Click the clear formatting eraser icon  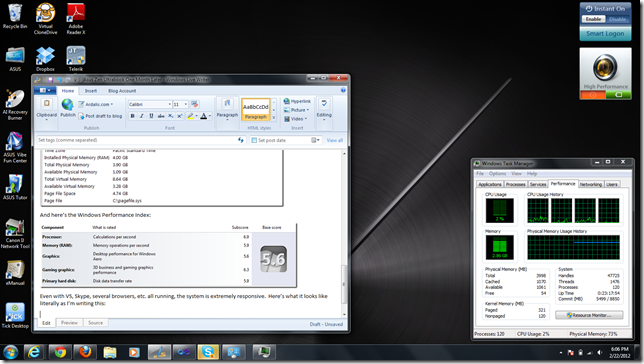pyautogui.click(x=195, y=104)
